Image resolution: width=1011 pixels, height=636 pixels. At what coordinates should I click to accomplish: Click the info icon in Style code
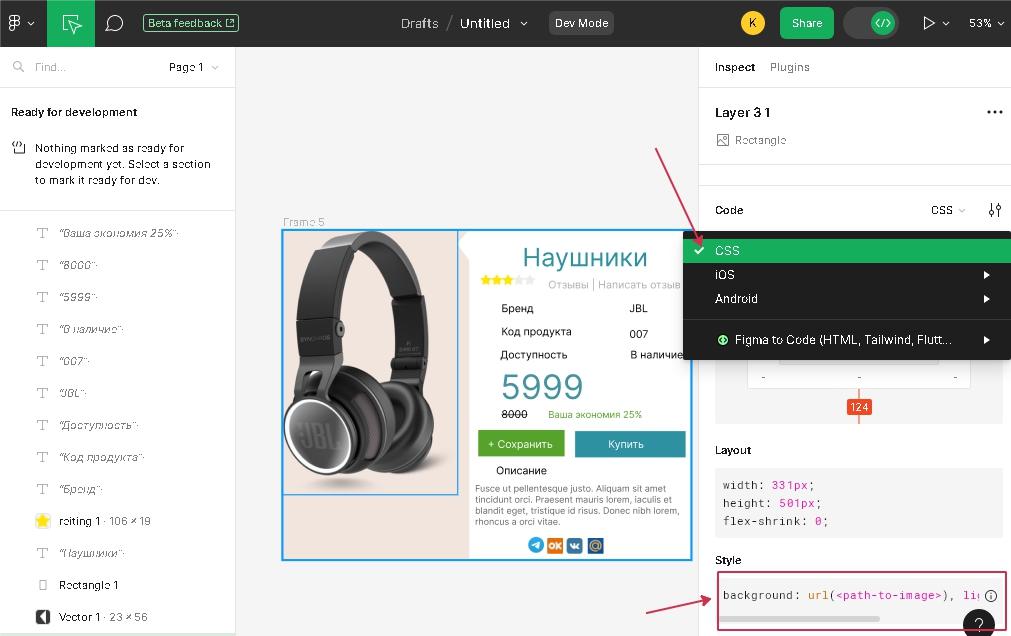pyautogui.click(x=990, y=596)
